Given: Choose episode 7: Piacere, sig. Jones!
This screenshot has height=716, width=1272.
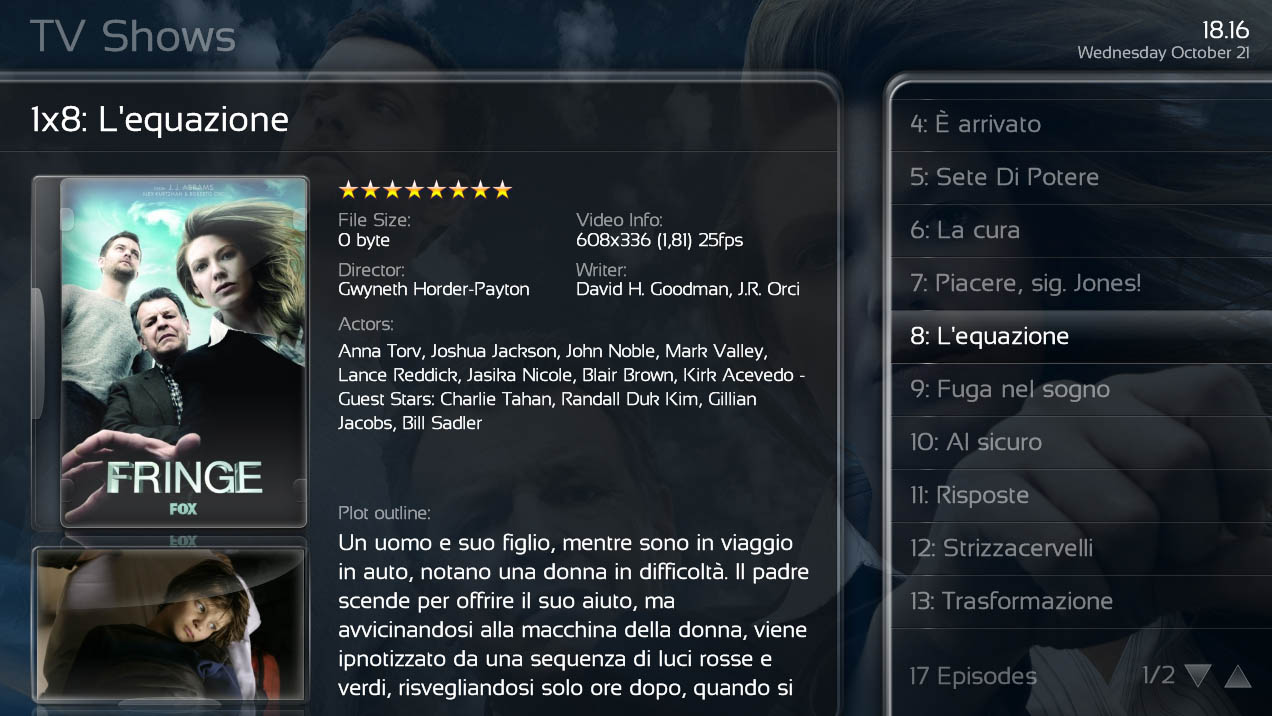Looking at the screenshot, I should pyautogui.click(x=1080, y=283).
